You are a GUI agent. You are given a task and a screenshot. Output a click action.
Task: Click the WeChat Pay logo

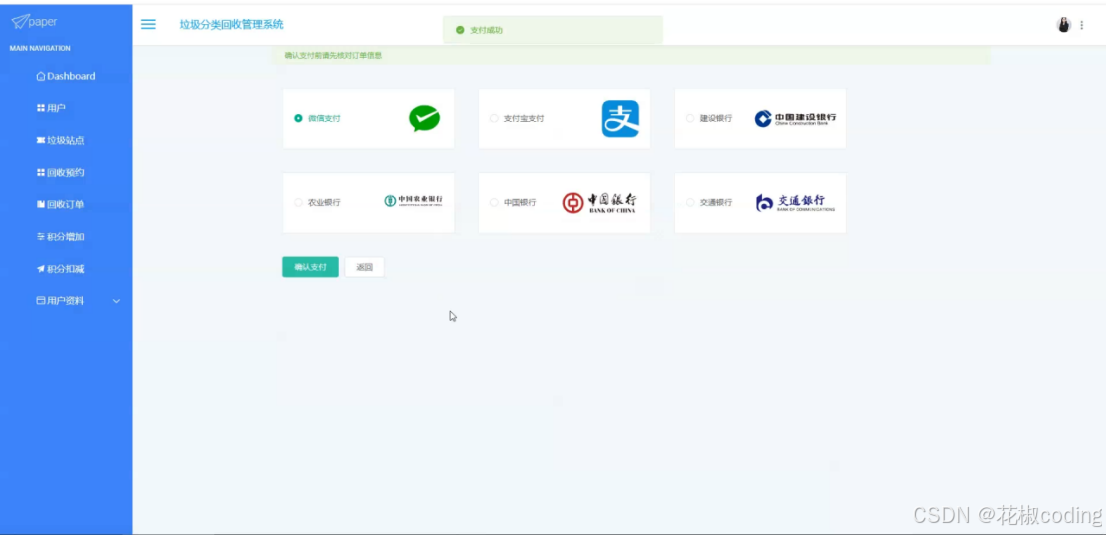[x=425, y=119]
